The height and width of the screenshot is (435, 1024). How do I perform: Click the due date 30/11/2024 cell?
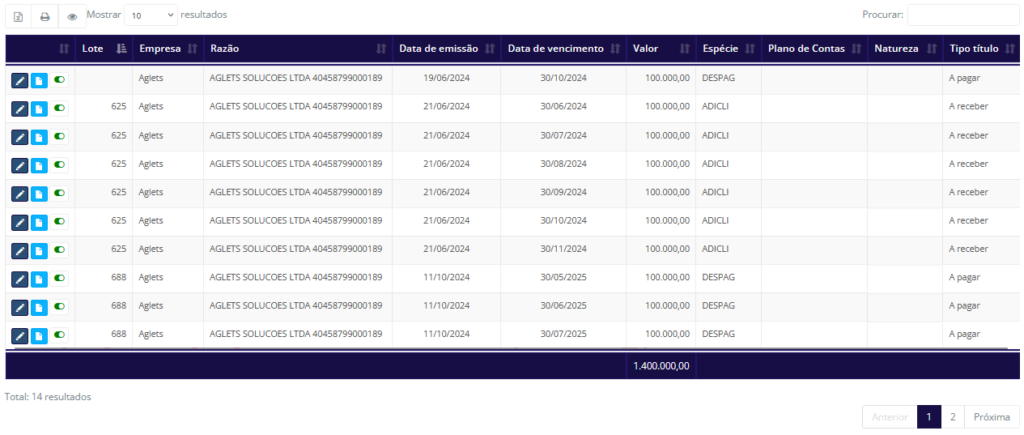point(564,249)
